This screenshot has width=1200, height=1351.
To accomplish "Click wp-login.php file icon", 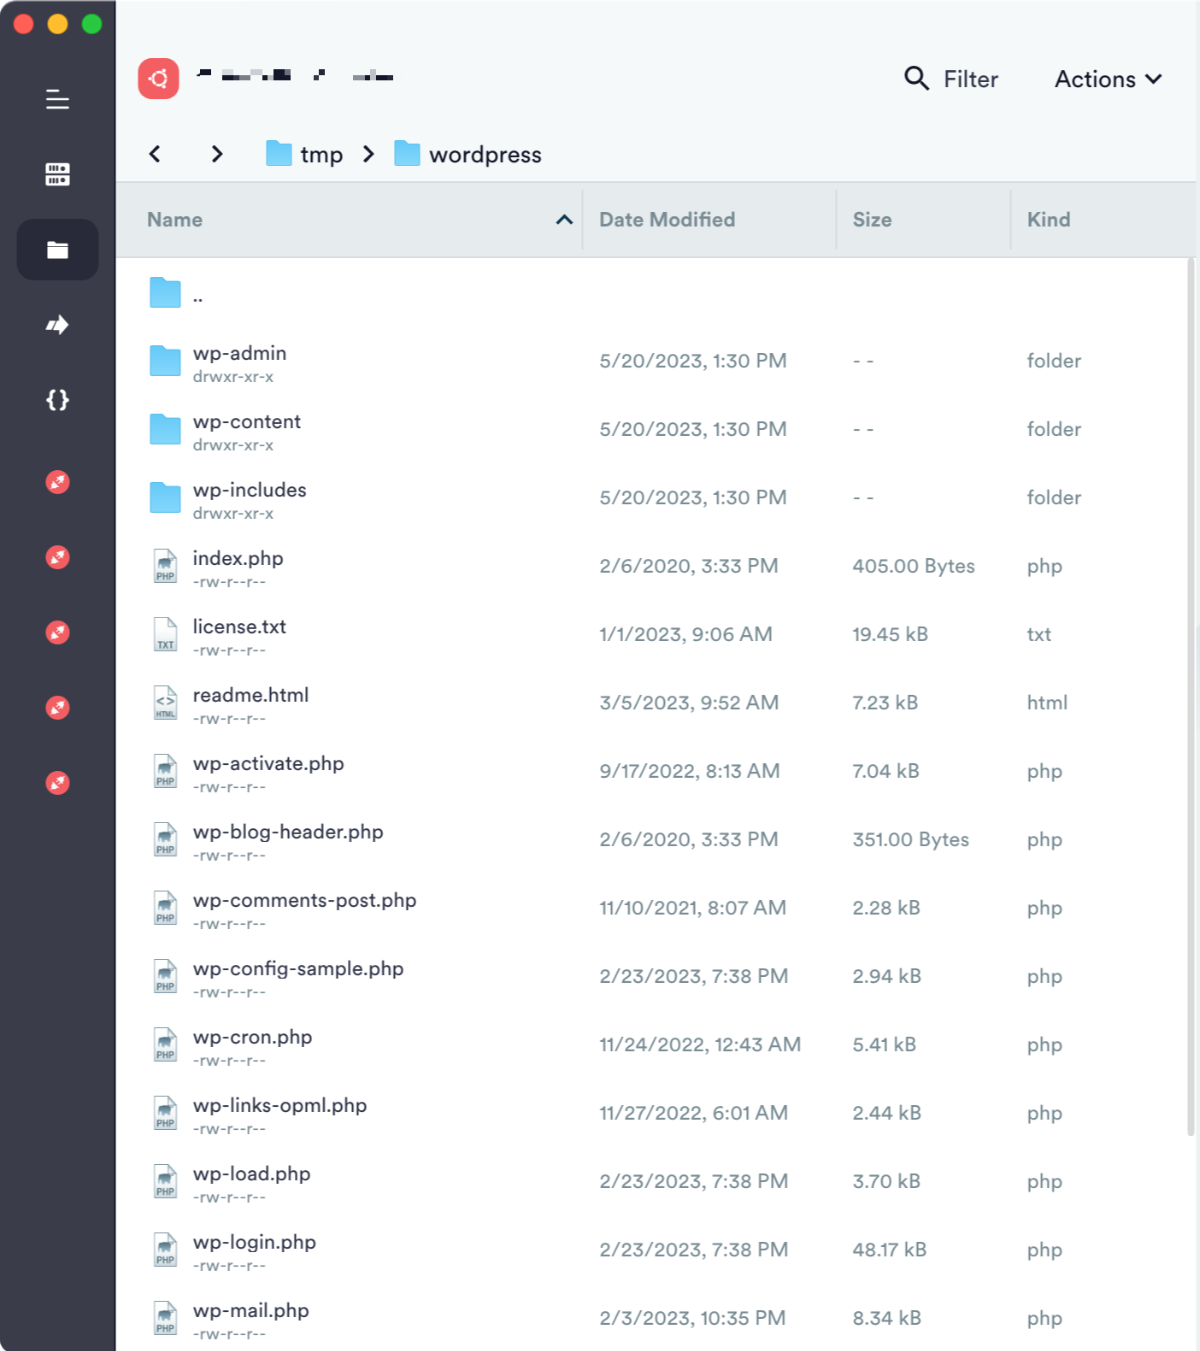I will pos(165,1249).
